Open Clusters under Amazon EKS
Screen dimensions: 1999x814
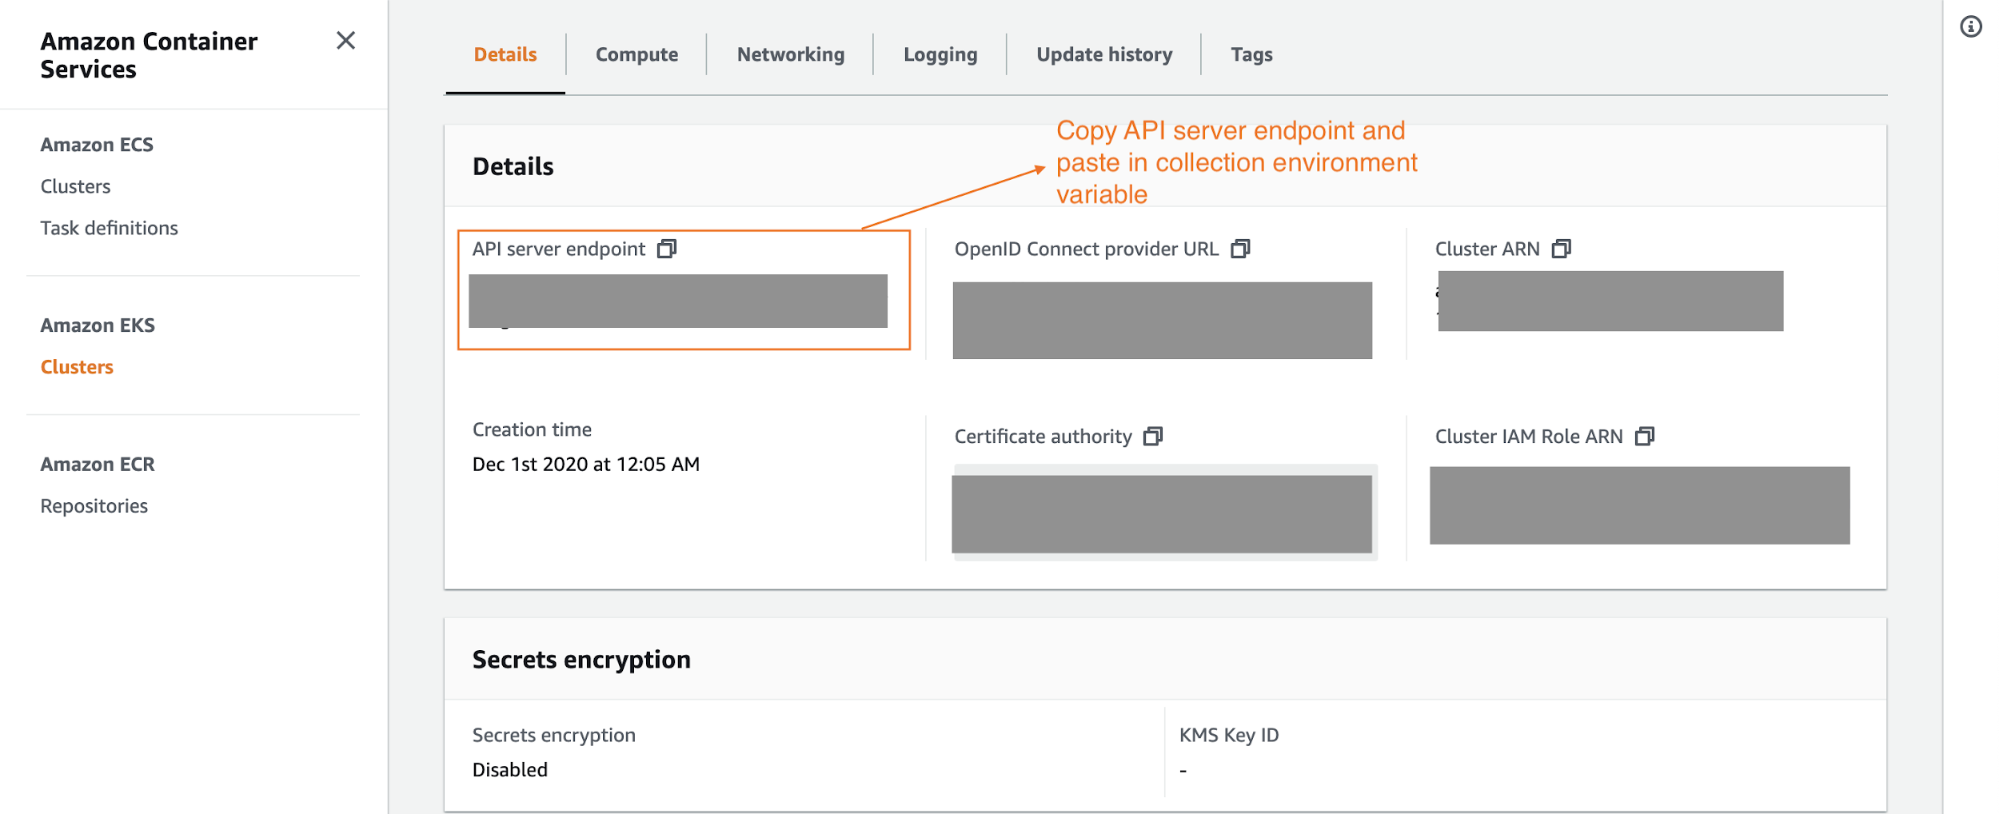77,367
